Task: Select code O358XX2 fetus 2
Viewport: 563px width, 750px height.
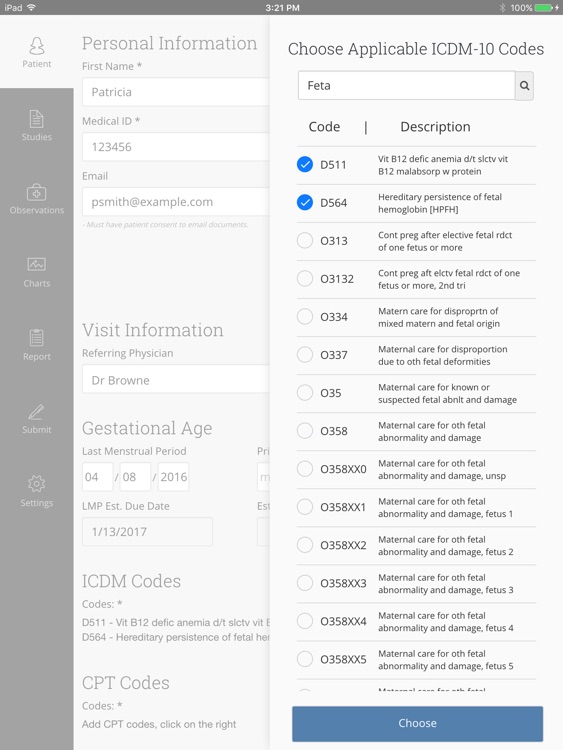Action: [305, 545]
